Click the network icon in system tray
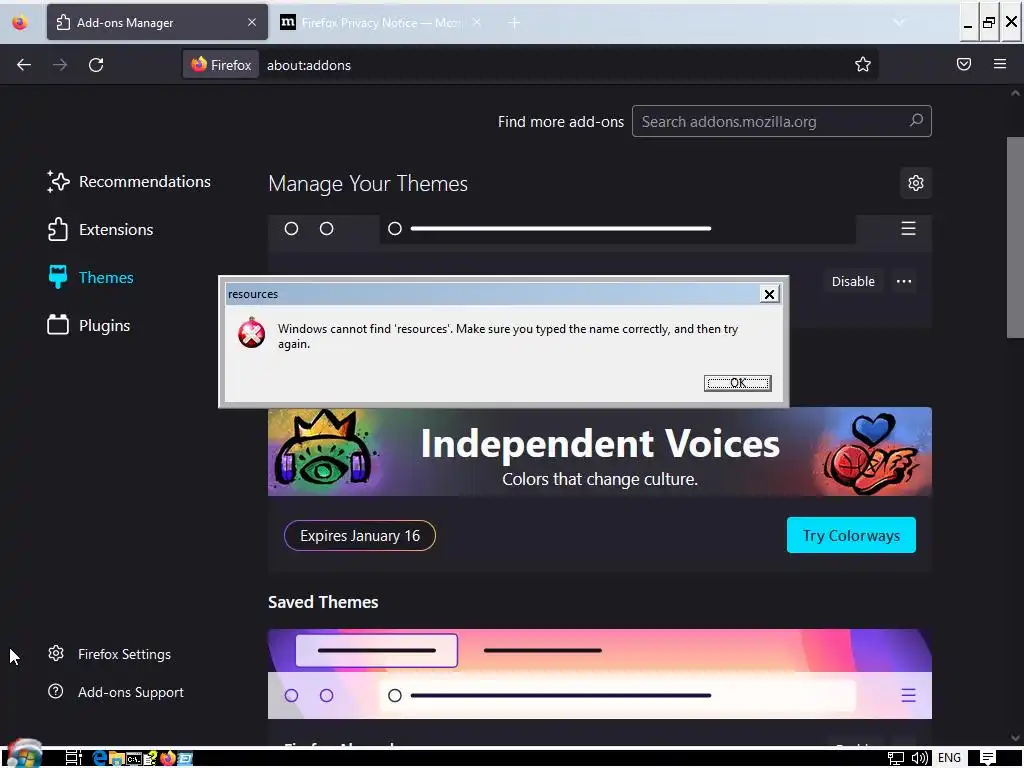 [895, 758]
